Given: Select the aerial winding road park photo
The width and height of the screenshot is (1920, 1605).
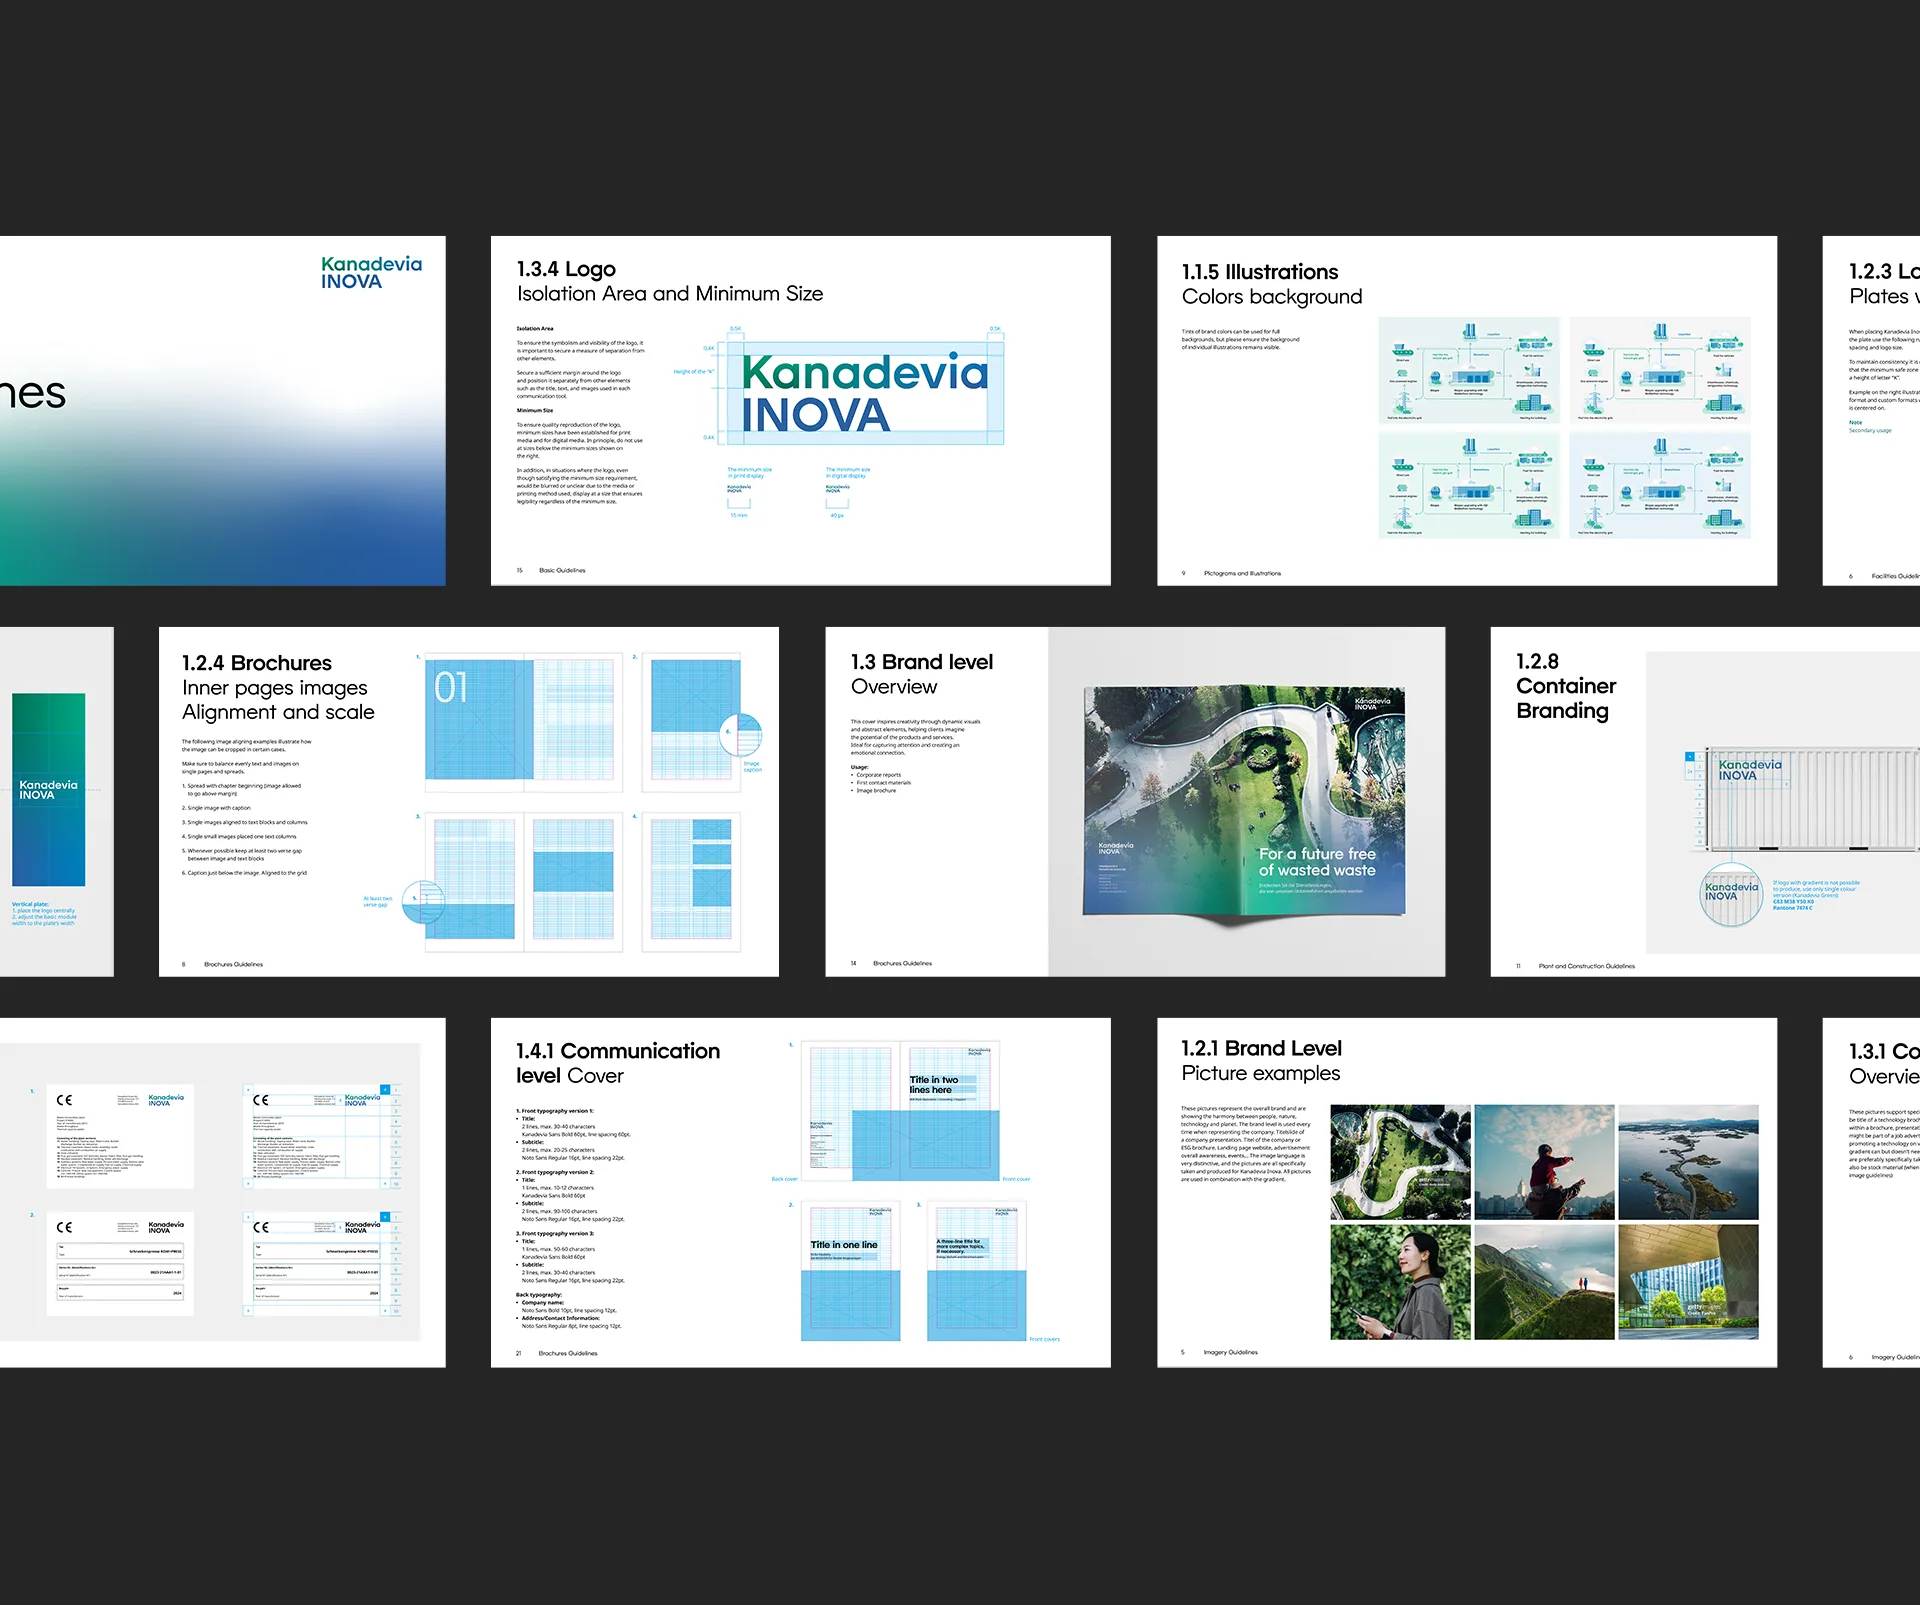Looking at the screenshot, I should click(1399, 1161).
